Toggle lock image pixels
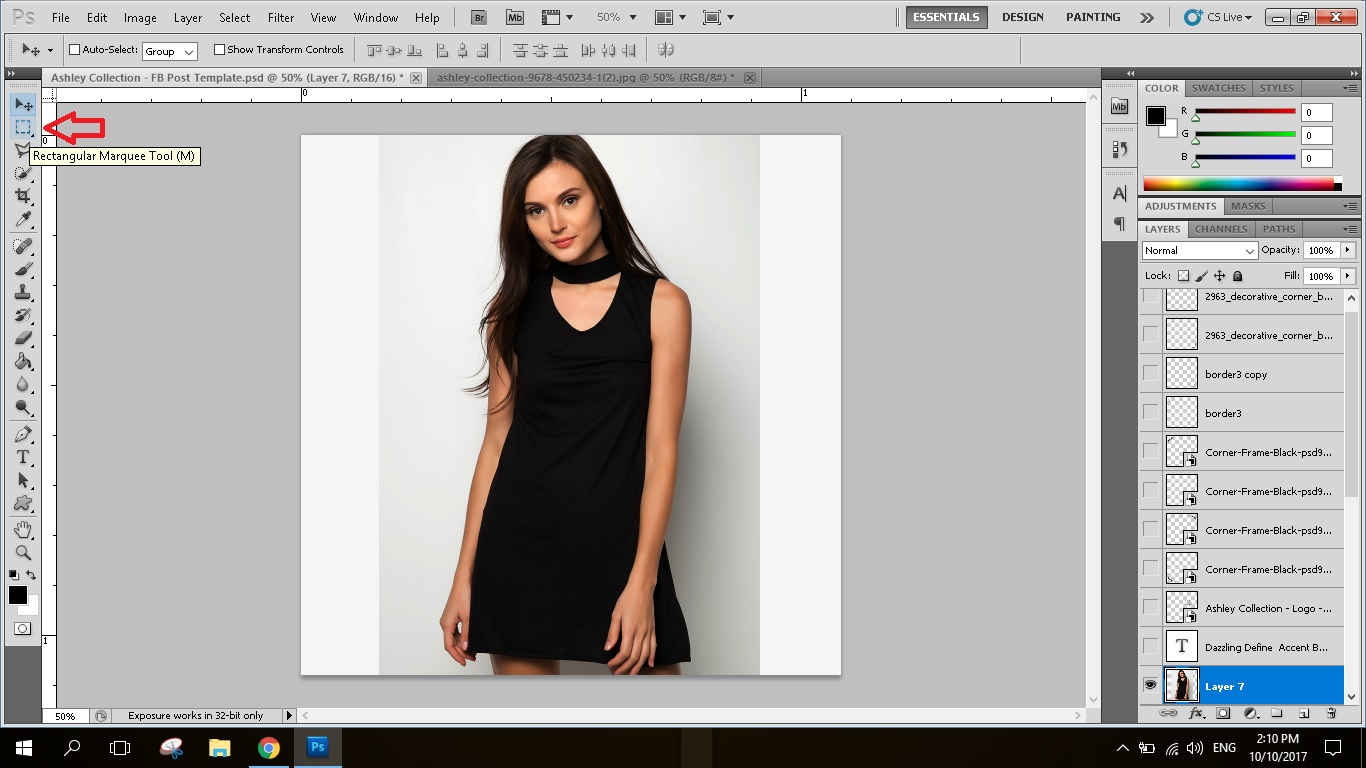 point(1202,276)
